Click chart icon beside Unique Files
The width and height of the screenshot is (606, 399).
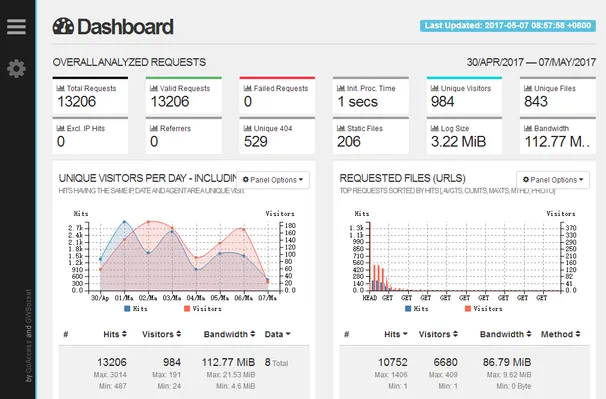(x=528, y=88)
